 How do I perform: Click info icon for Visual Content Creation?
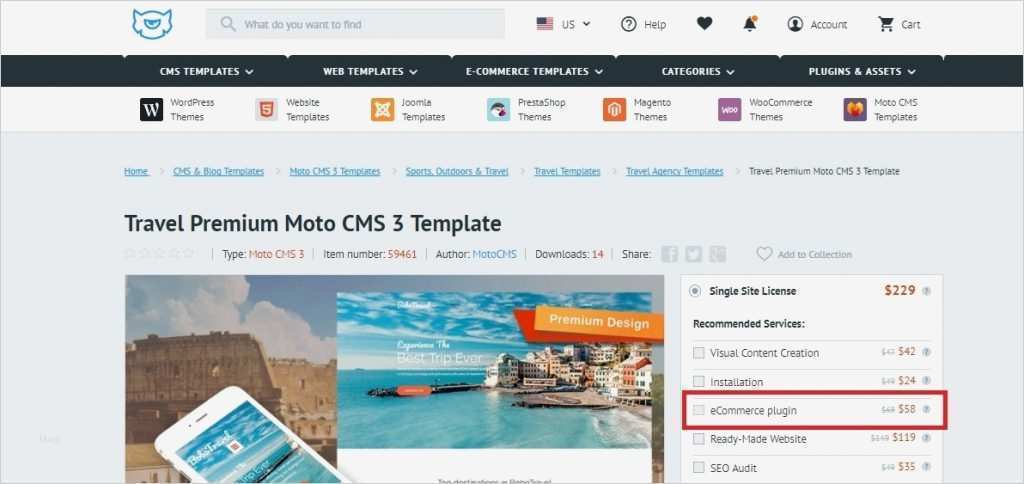[x=926, y=352]
